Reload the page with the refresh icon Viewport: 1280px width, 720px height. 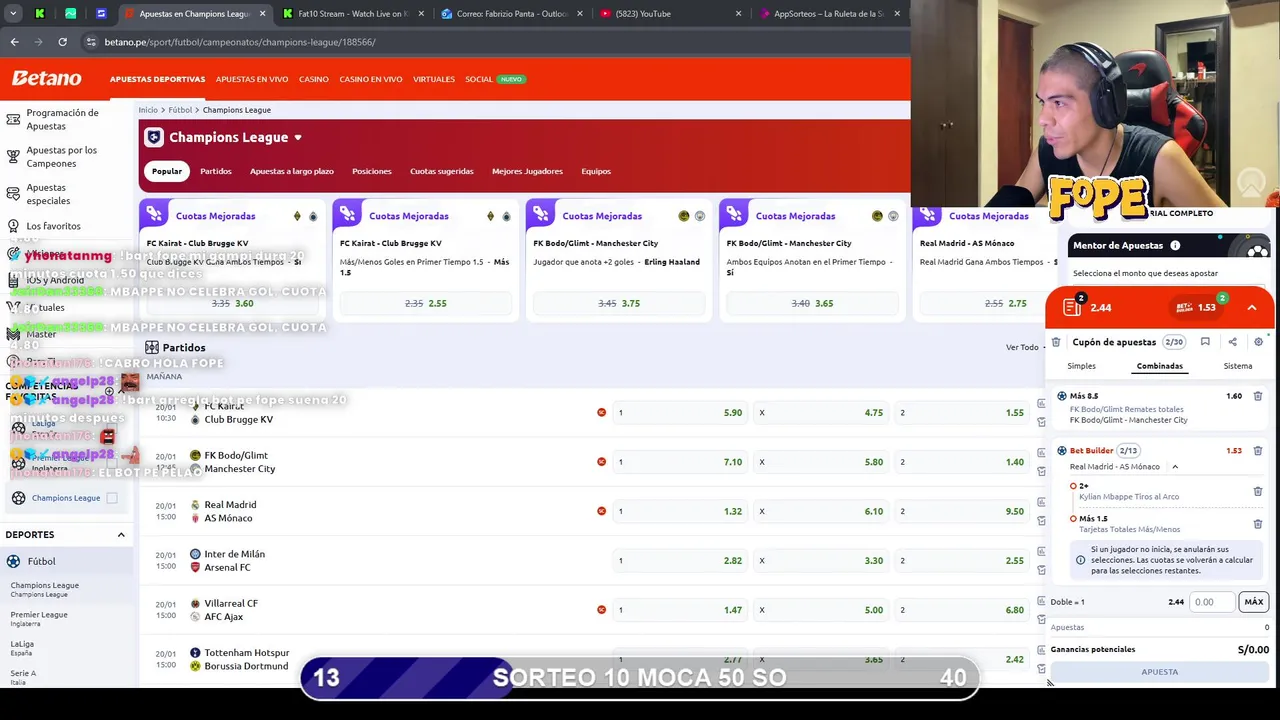(62, 42)
